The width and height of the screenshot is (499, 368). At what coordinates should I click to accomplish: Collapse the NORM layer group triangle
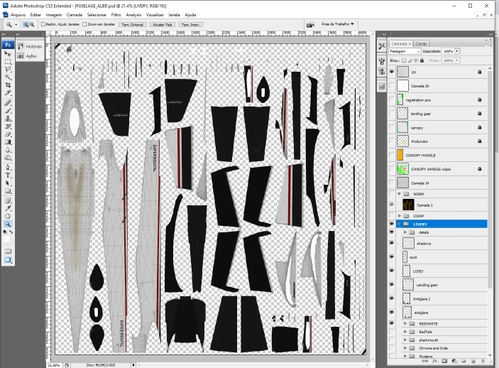[x=399, y=194]
